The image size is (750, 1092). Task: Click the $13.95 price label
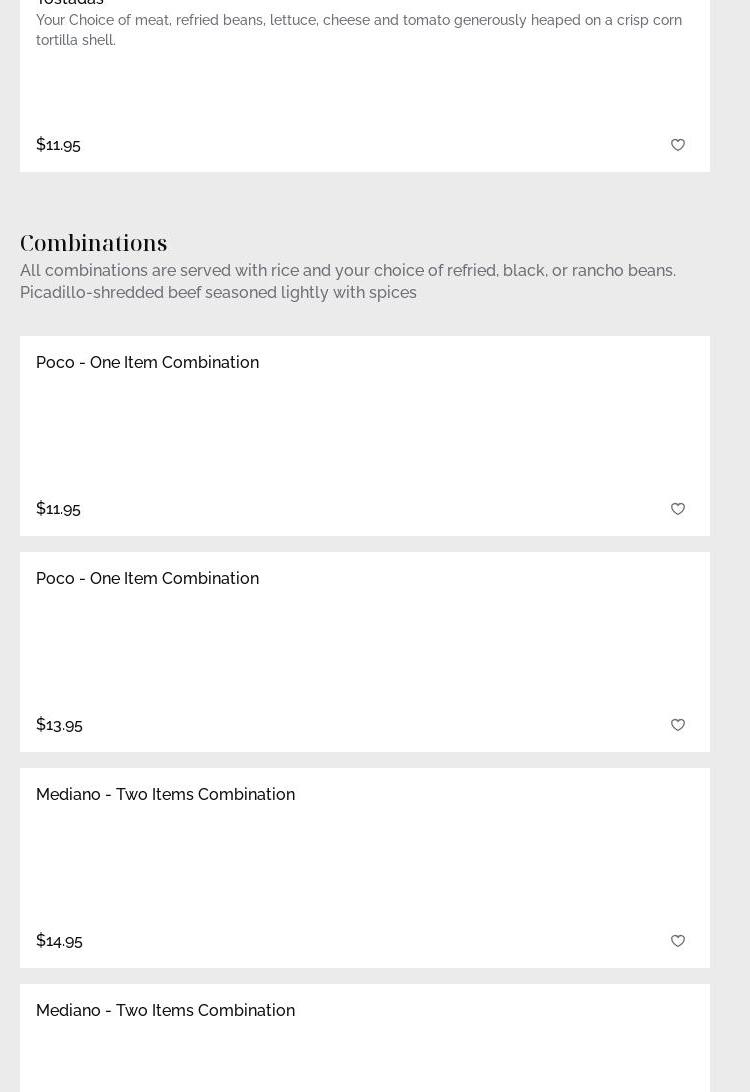(x=59, y=725)
